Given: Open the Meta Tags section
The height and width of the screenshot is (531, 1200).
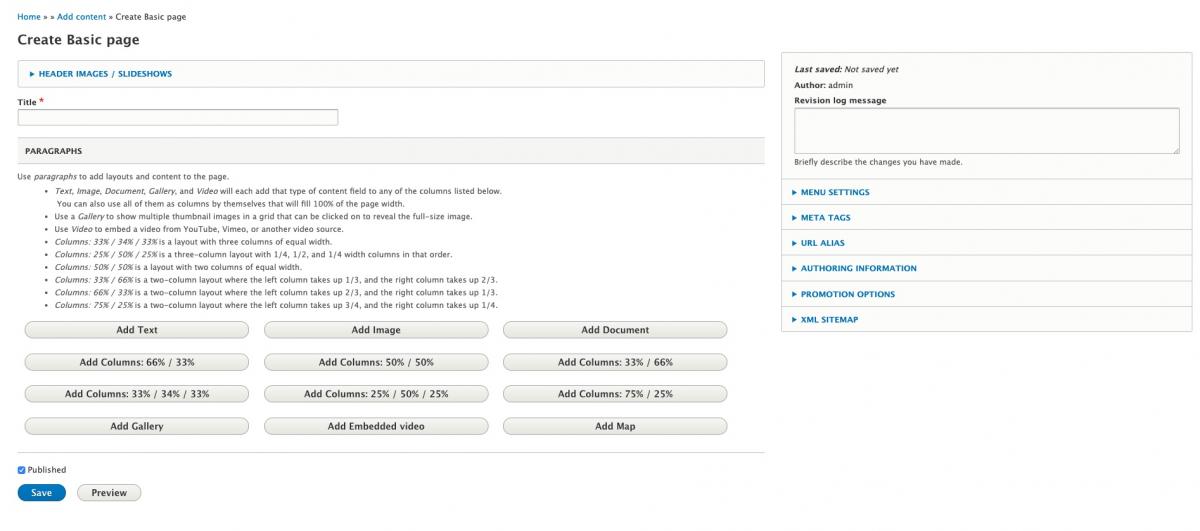Looking at the screenshot, I should [x=825, y=217].
